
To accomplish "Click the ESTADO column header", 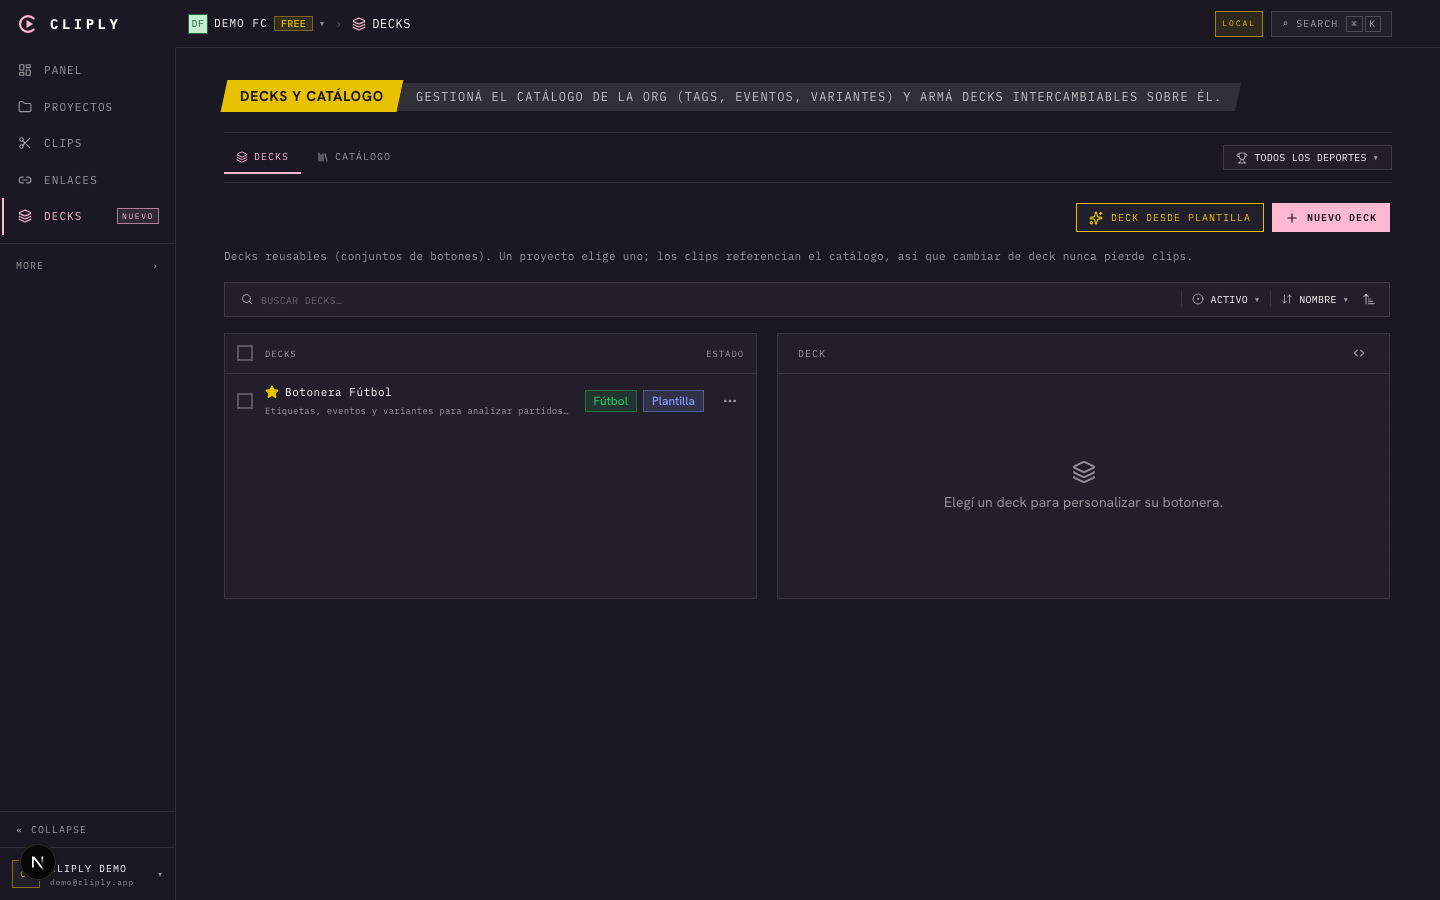I will tap(725, 354).
